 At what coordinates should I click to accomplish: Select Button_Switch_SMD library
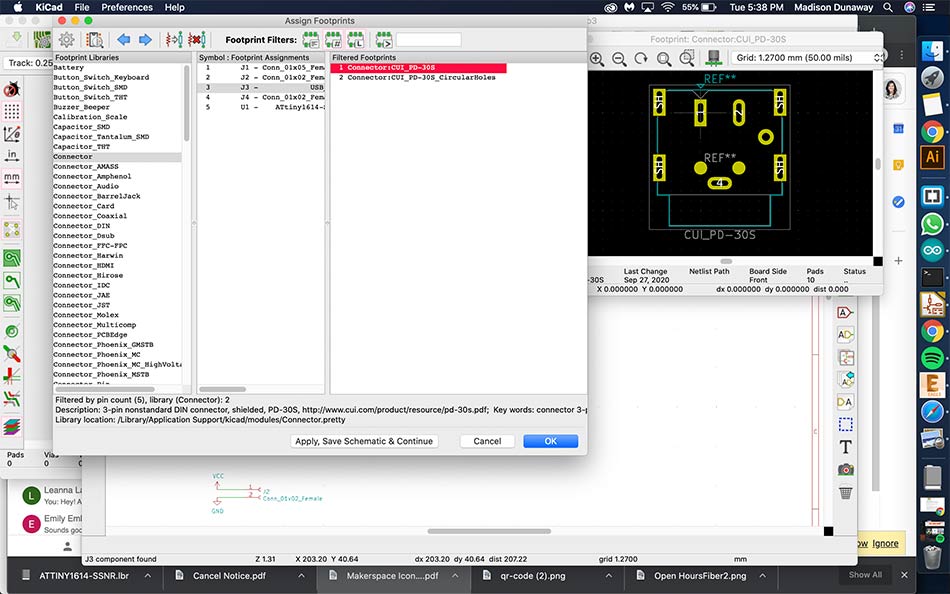(x=117, y=87)
